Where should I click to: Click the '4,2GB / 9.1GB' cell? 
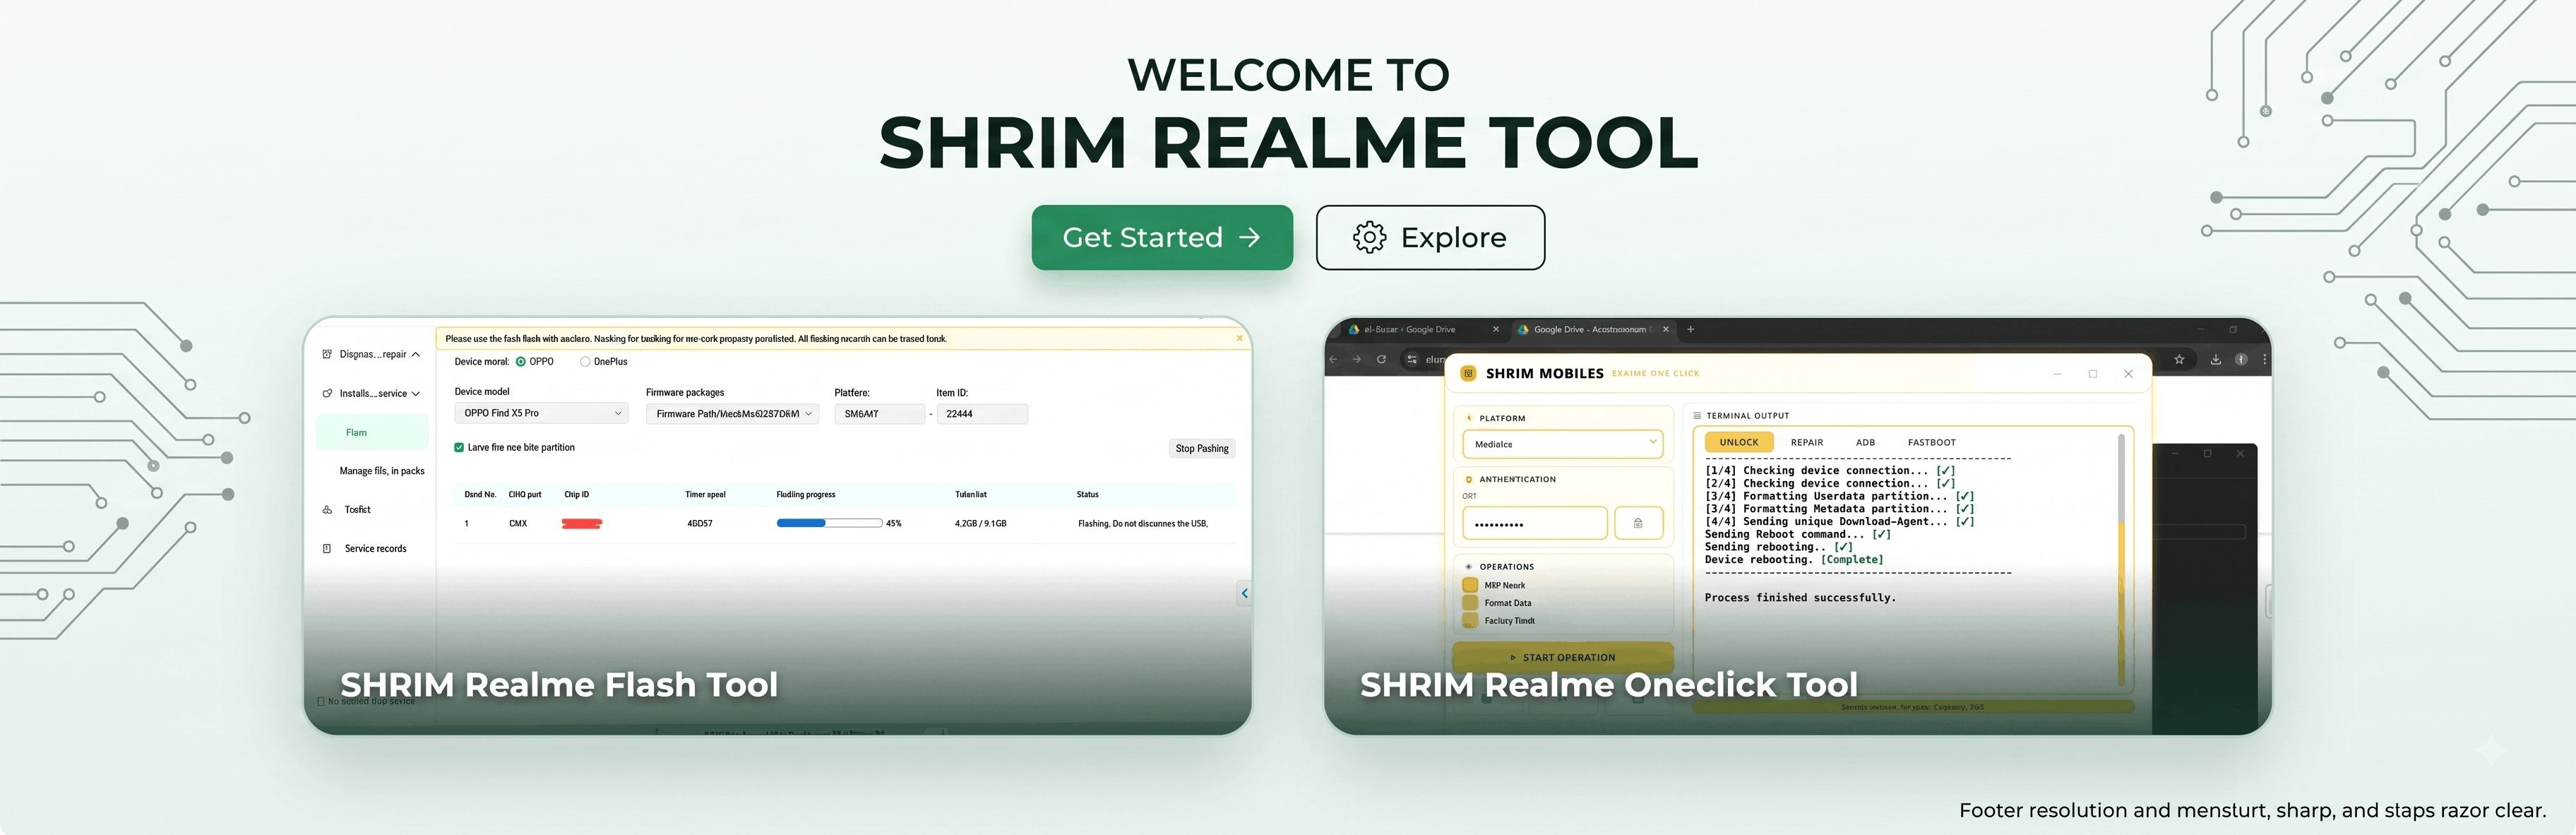[x=981, y=523]
